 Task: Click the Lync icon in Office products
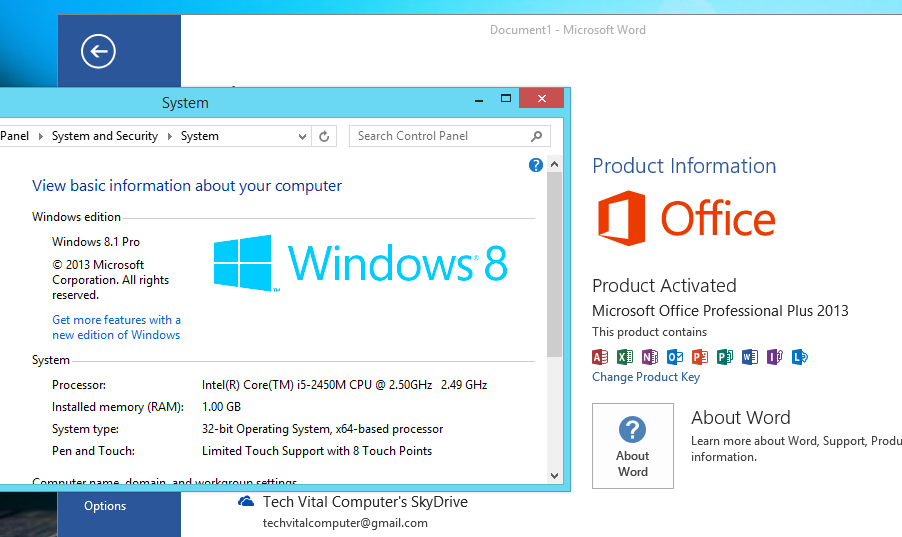pyautogui.click(x=800, y=357)
